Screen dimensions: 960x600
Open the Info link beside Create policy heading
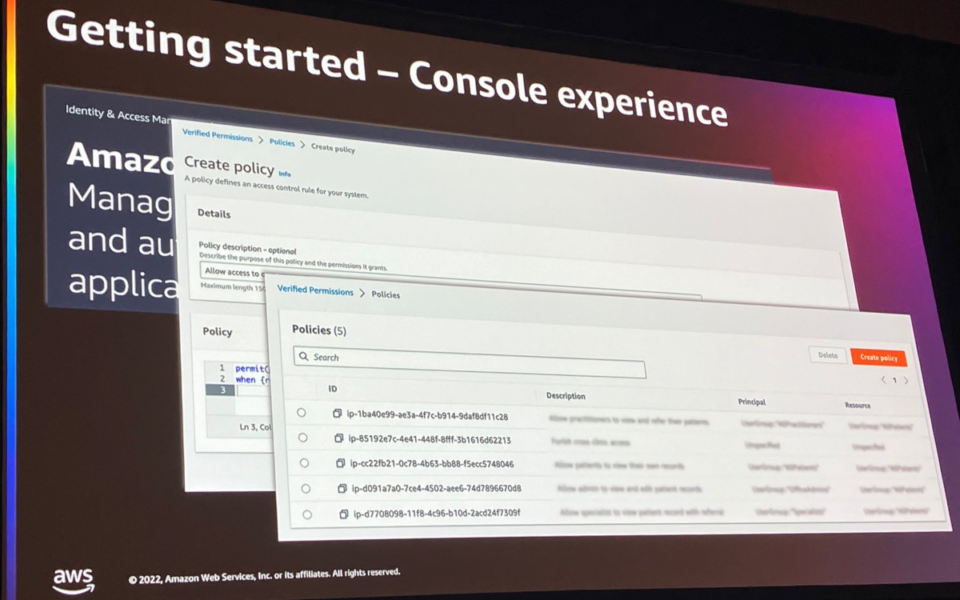click(x=285, y=173)
